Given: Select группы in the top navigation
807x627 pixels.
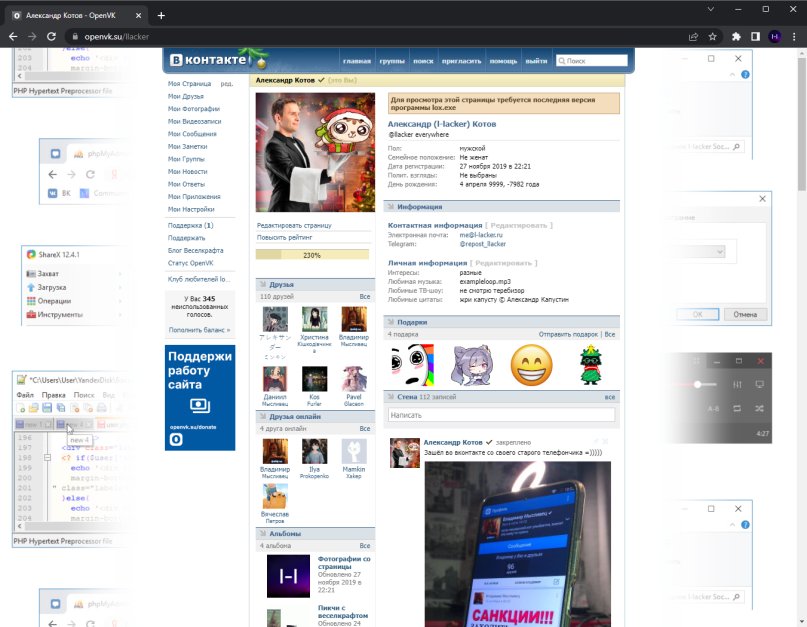Looking at the screenshot, I should [391, 61].
